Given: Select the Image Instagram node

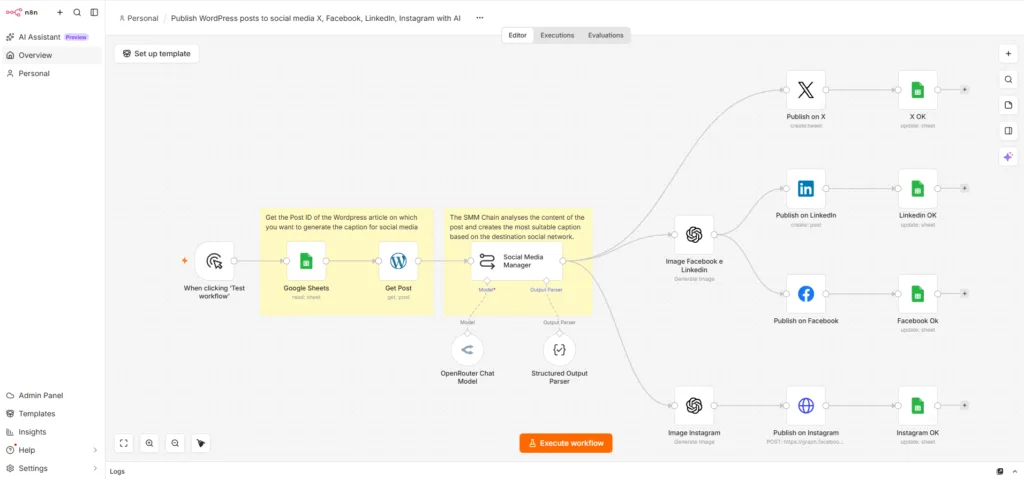Looking at the screenshot, I should tap(694, 406).
